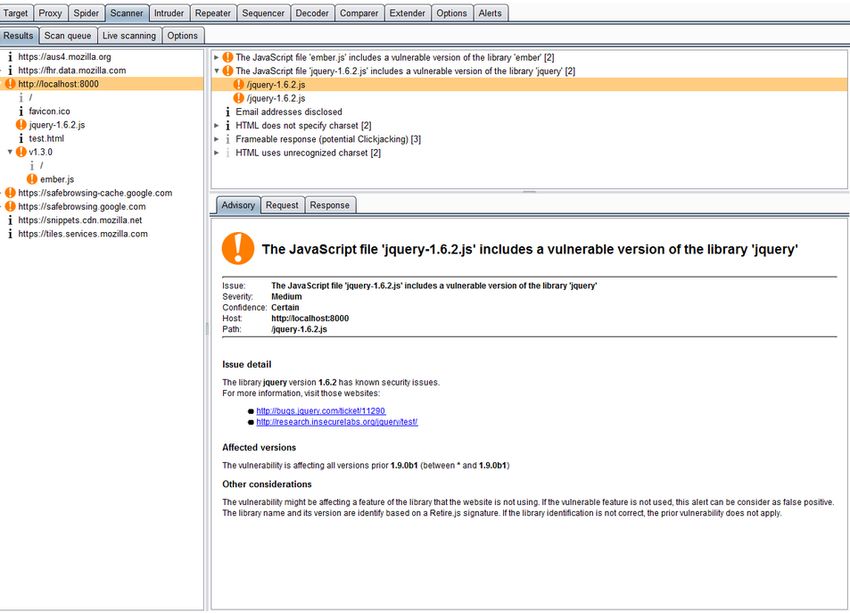Screen dimensions: 850x613
Task: Click the info icon beside HTML does not specify charset
Action: [228, 125]
